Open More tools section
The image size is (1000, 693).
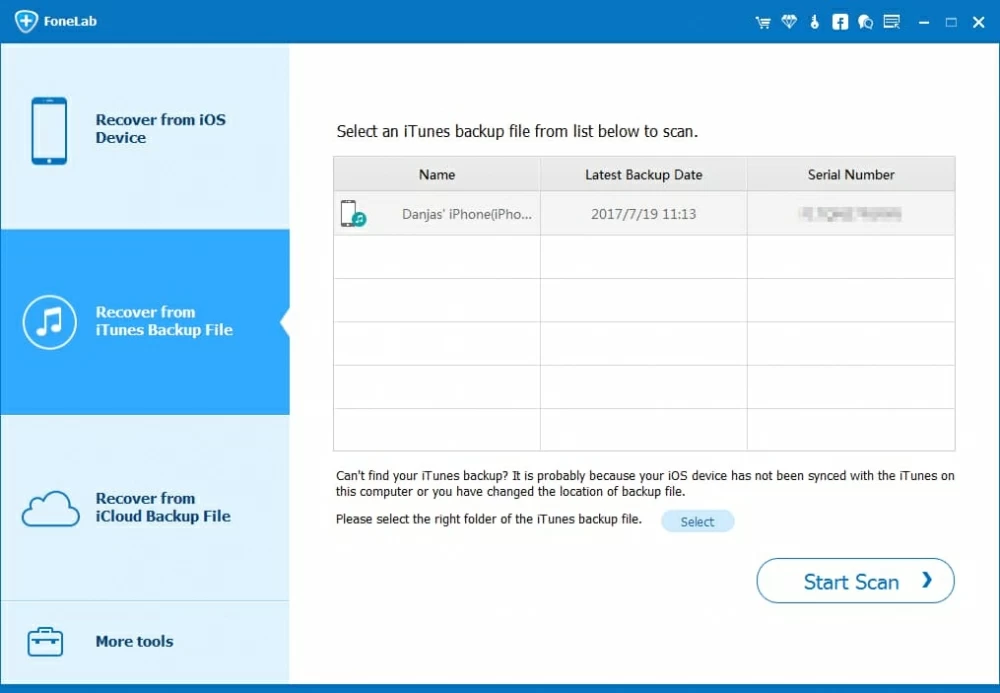[145, 642]
